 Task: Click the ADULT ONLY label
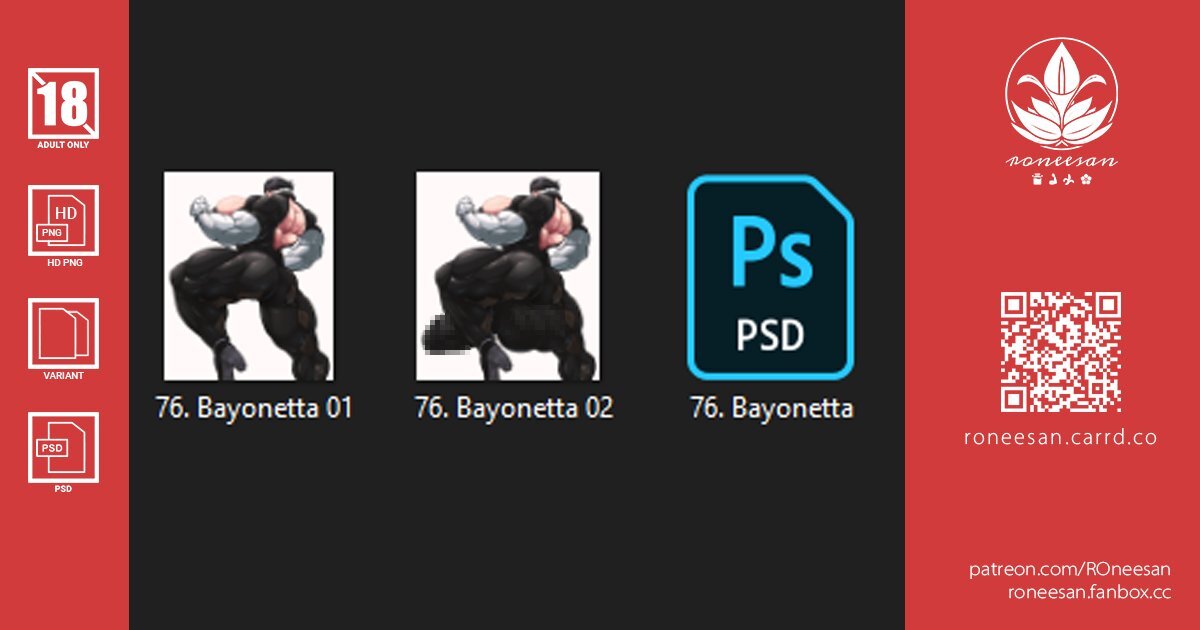tap(63, 145)
